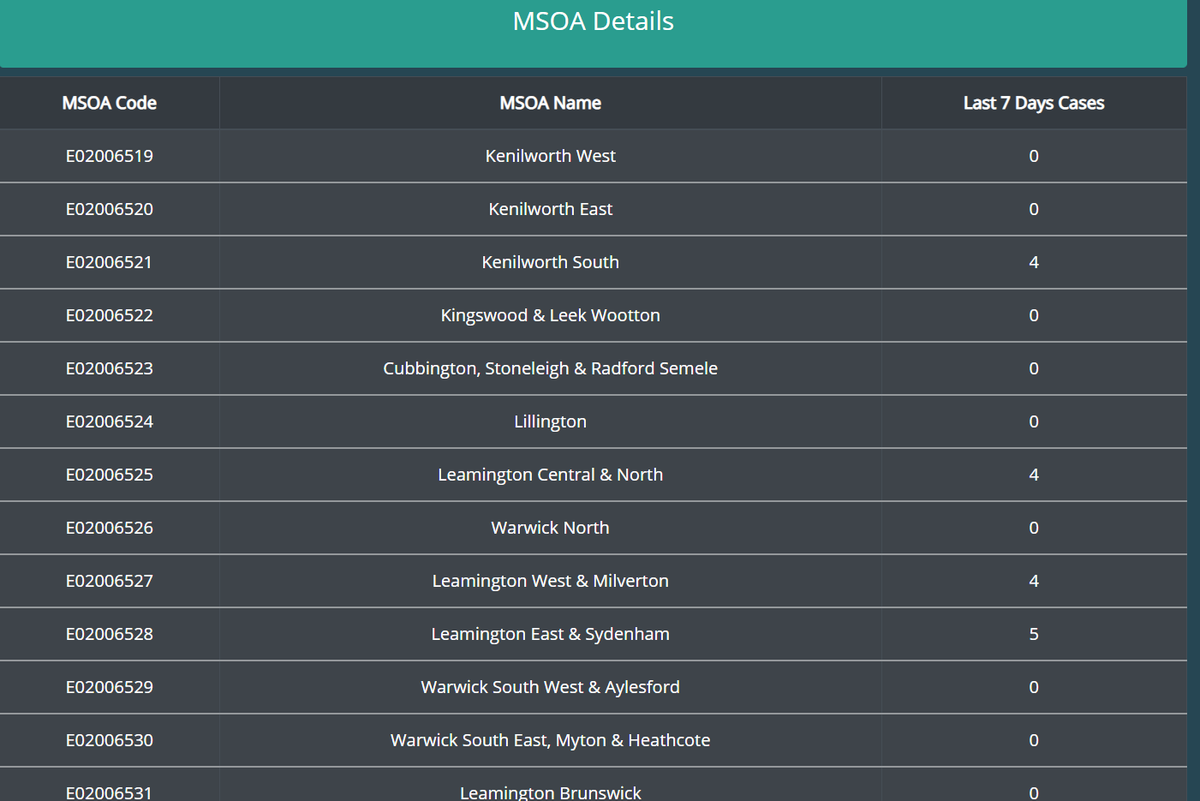Click the cases value for Warwick North
This screenshot has width=1200, height=801.
click(1034, 527)
